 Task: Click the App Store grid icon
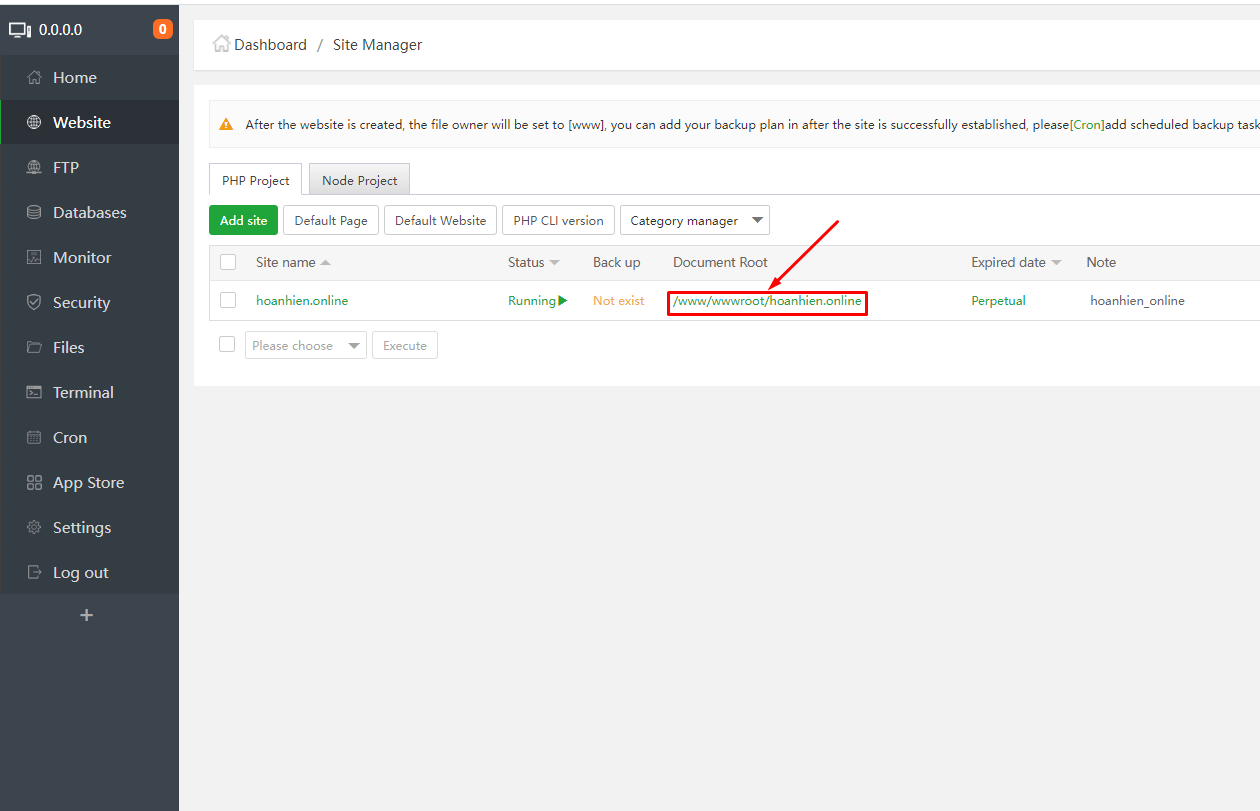(x=34, y=482)
